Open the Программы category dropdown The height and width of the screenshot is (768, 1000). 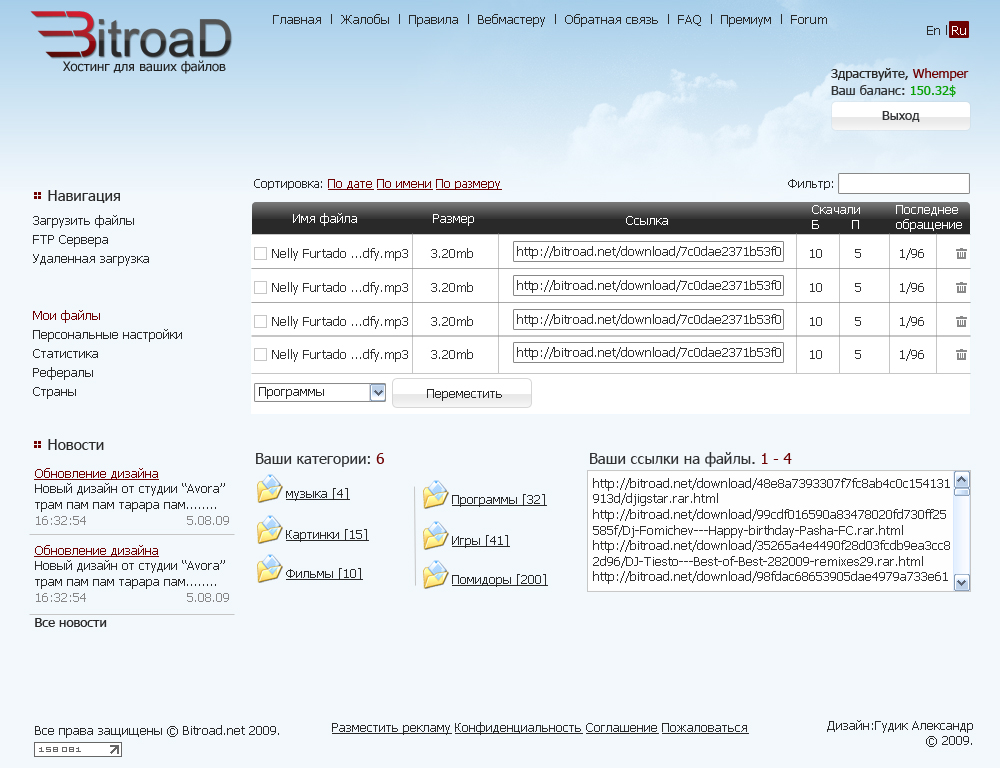pyautogui.click(x=320, y=392)
